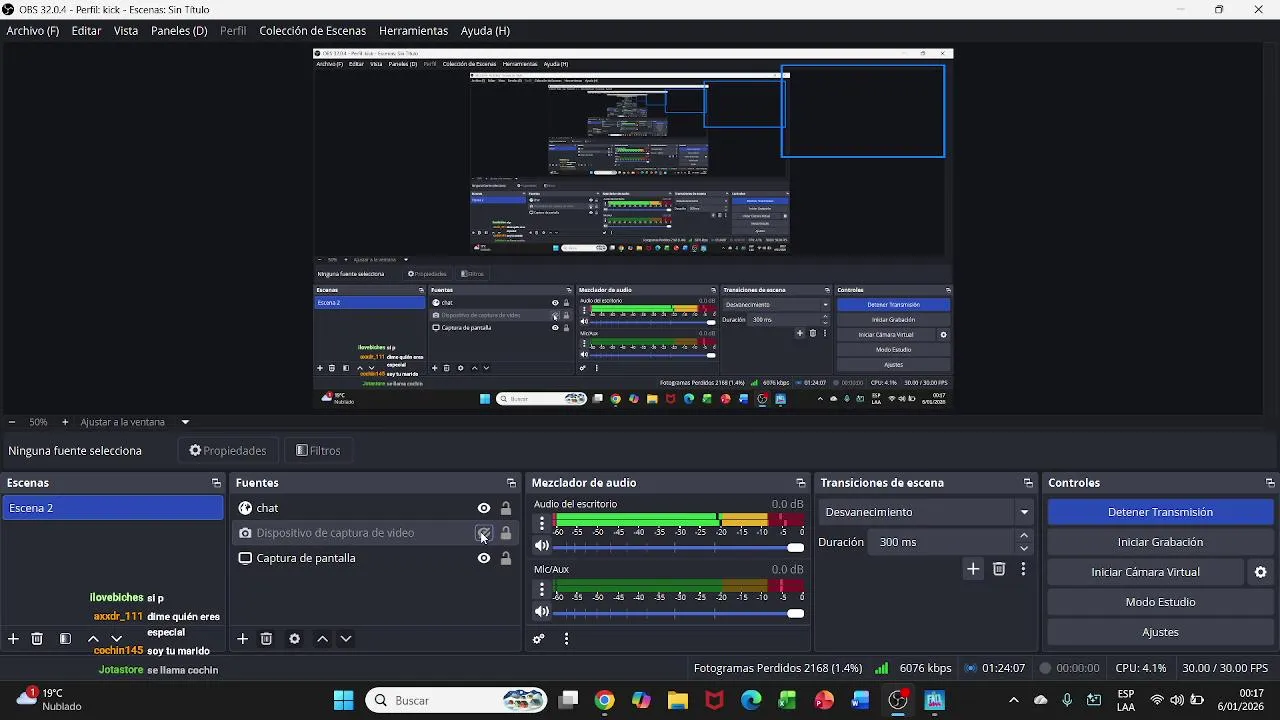Unlock the chat source
The width and height of the screenshot is (1280, 720).
pos(506,508)
